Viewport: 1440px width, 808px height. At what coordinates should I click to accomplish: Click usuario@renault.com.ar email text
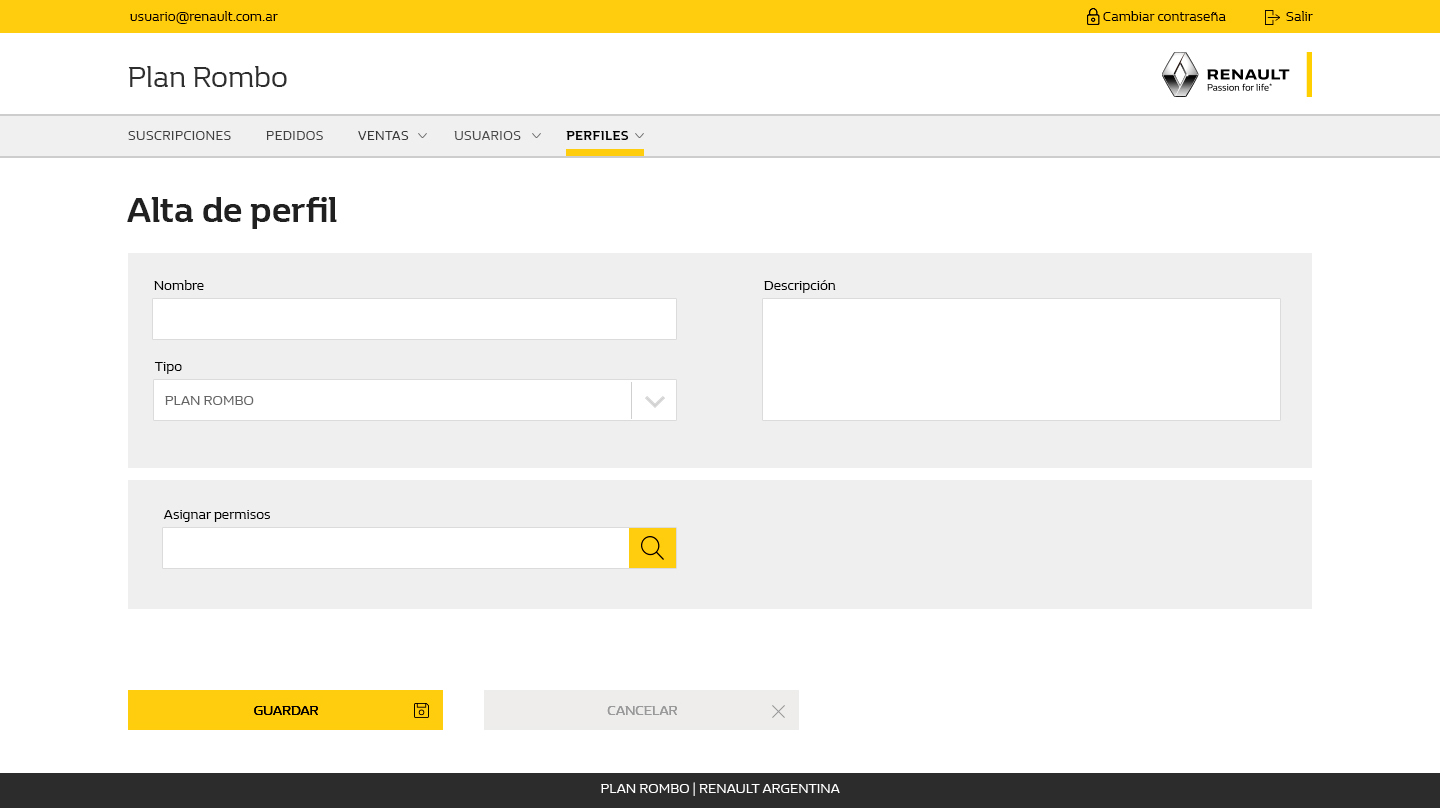click(x=204, y=17)
